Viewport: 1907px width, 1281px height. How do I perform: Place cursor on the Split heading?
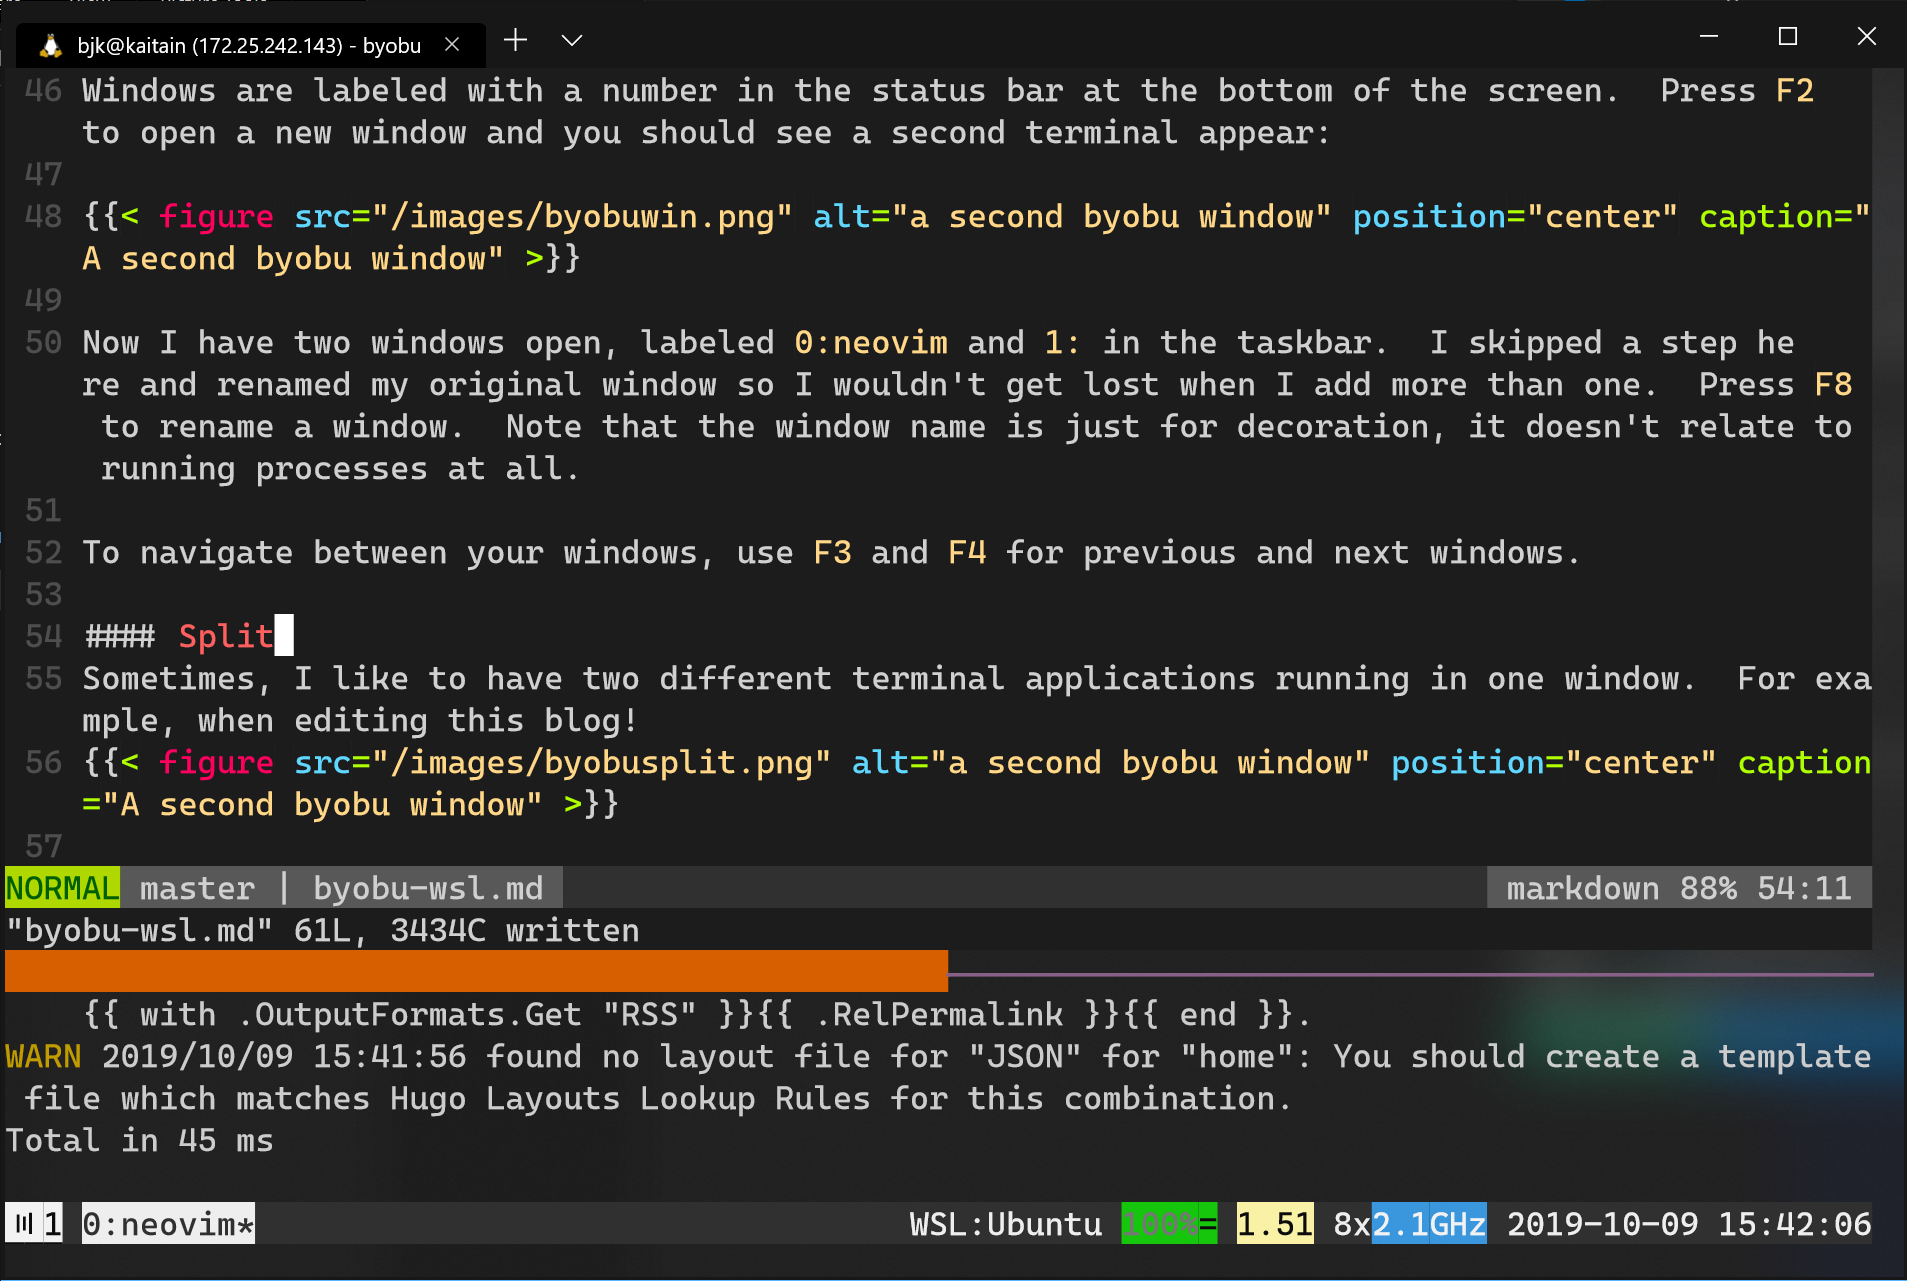(x=225, y=636)
